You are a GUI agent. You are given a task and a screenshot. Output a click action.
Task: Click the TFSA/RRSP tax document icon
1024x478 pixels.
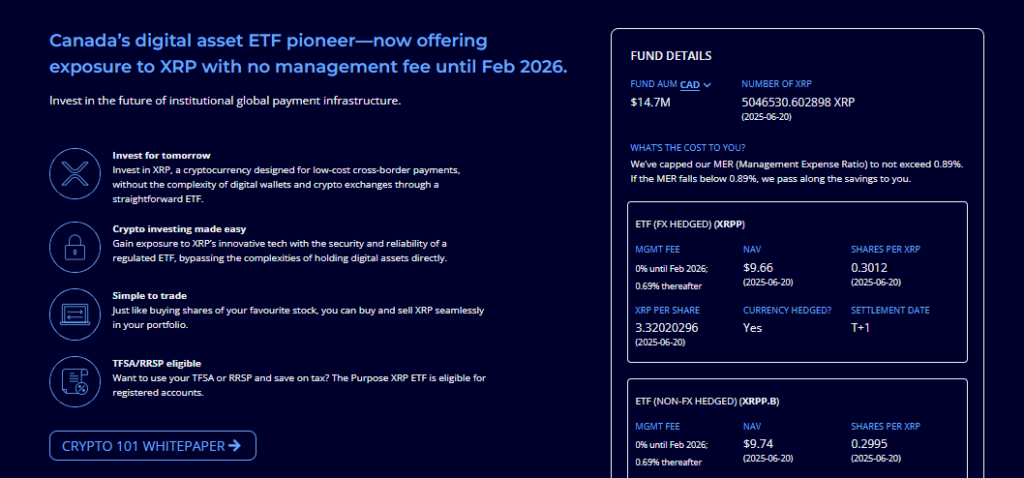point(74,381)
